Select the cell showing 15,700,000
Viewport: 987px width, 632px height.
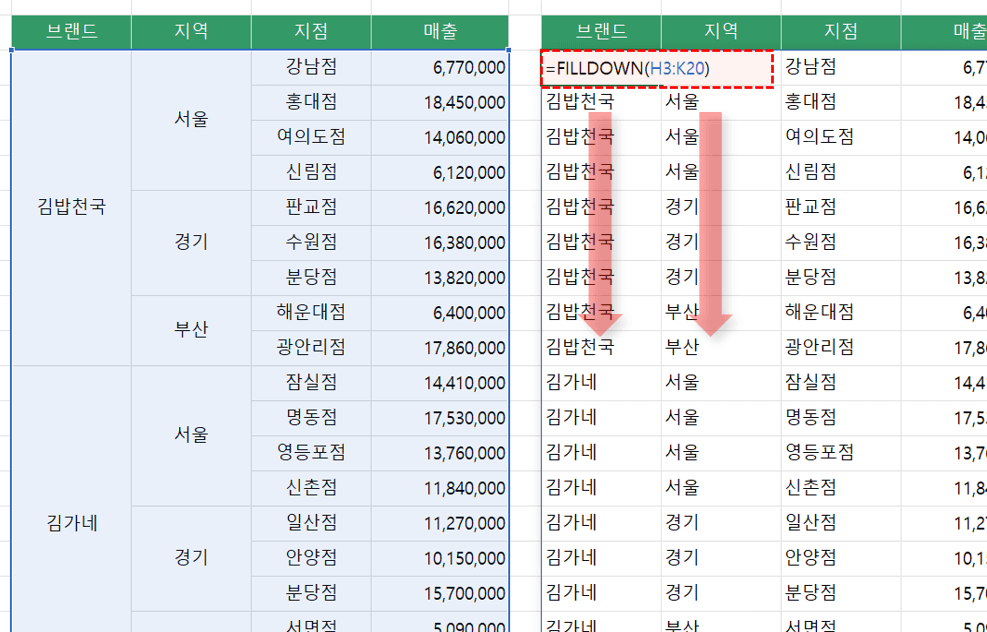pyautogui.click(x=440, y=592)
